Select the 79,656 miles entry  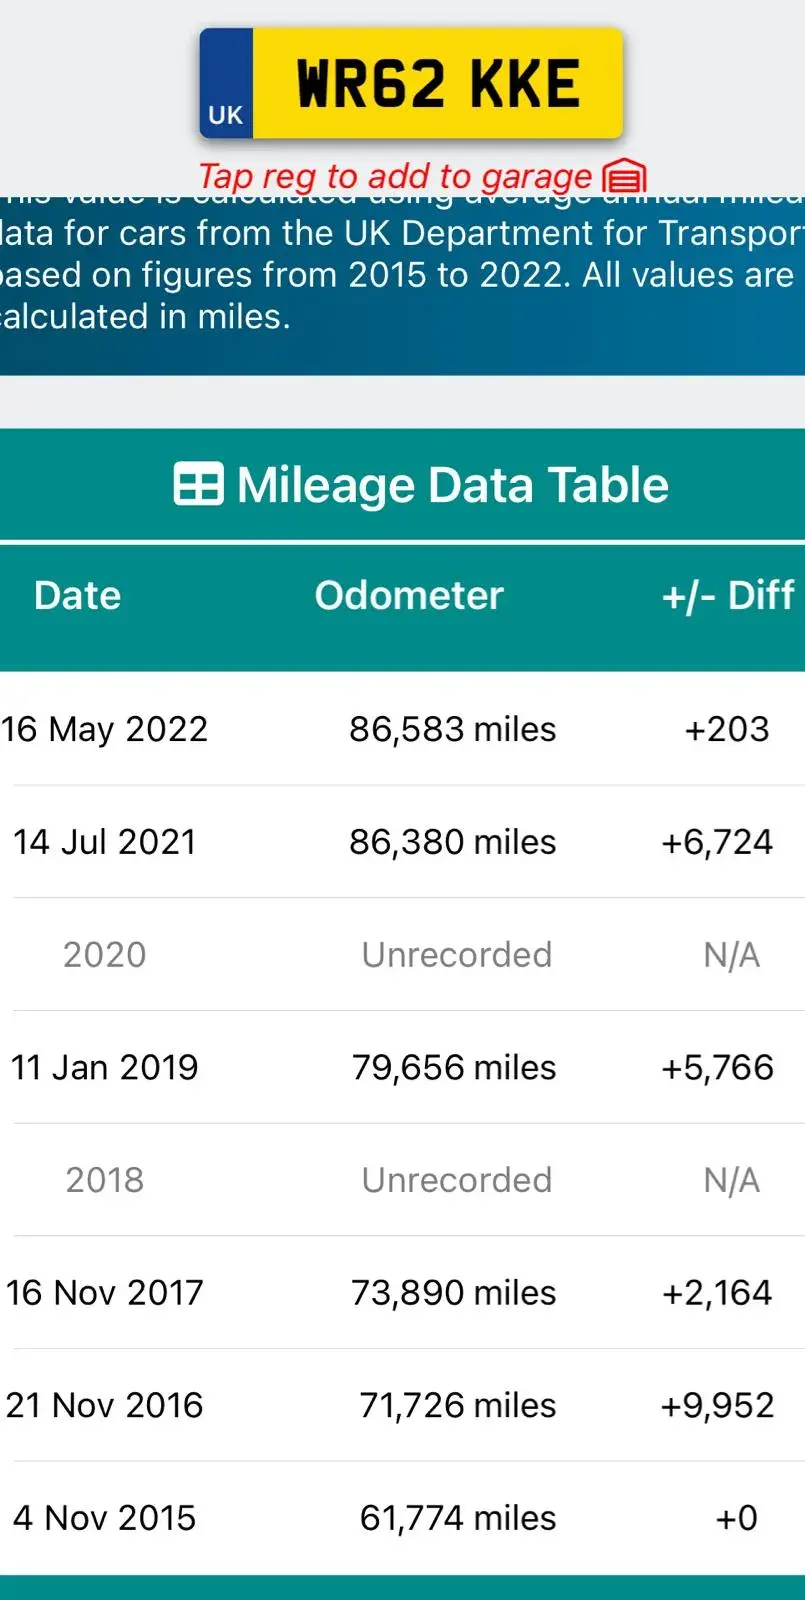(x=453, y=1067)
